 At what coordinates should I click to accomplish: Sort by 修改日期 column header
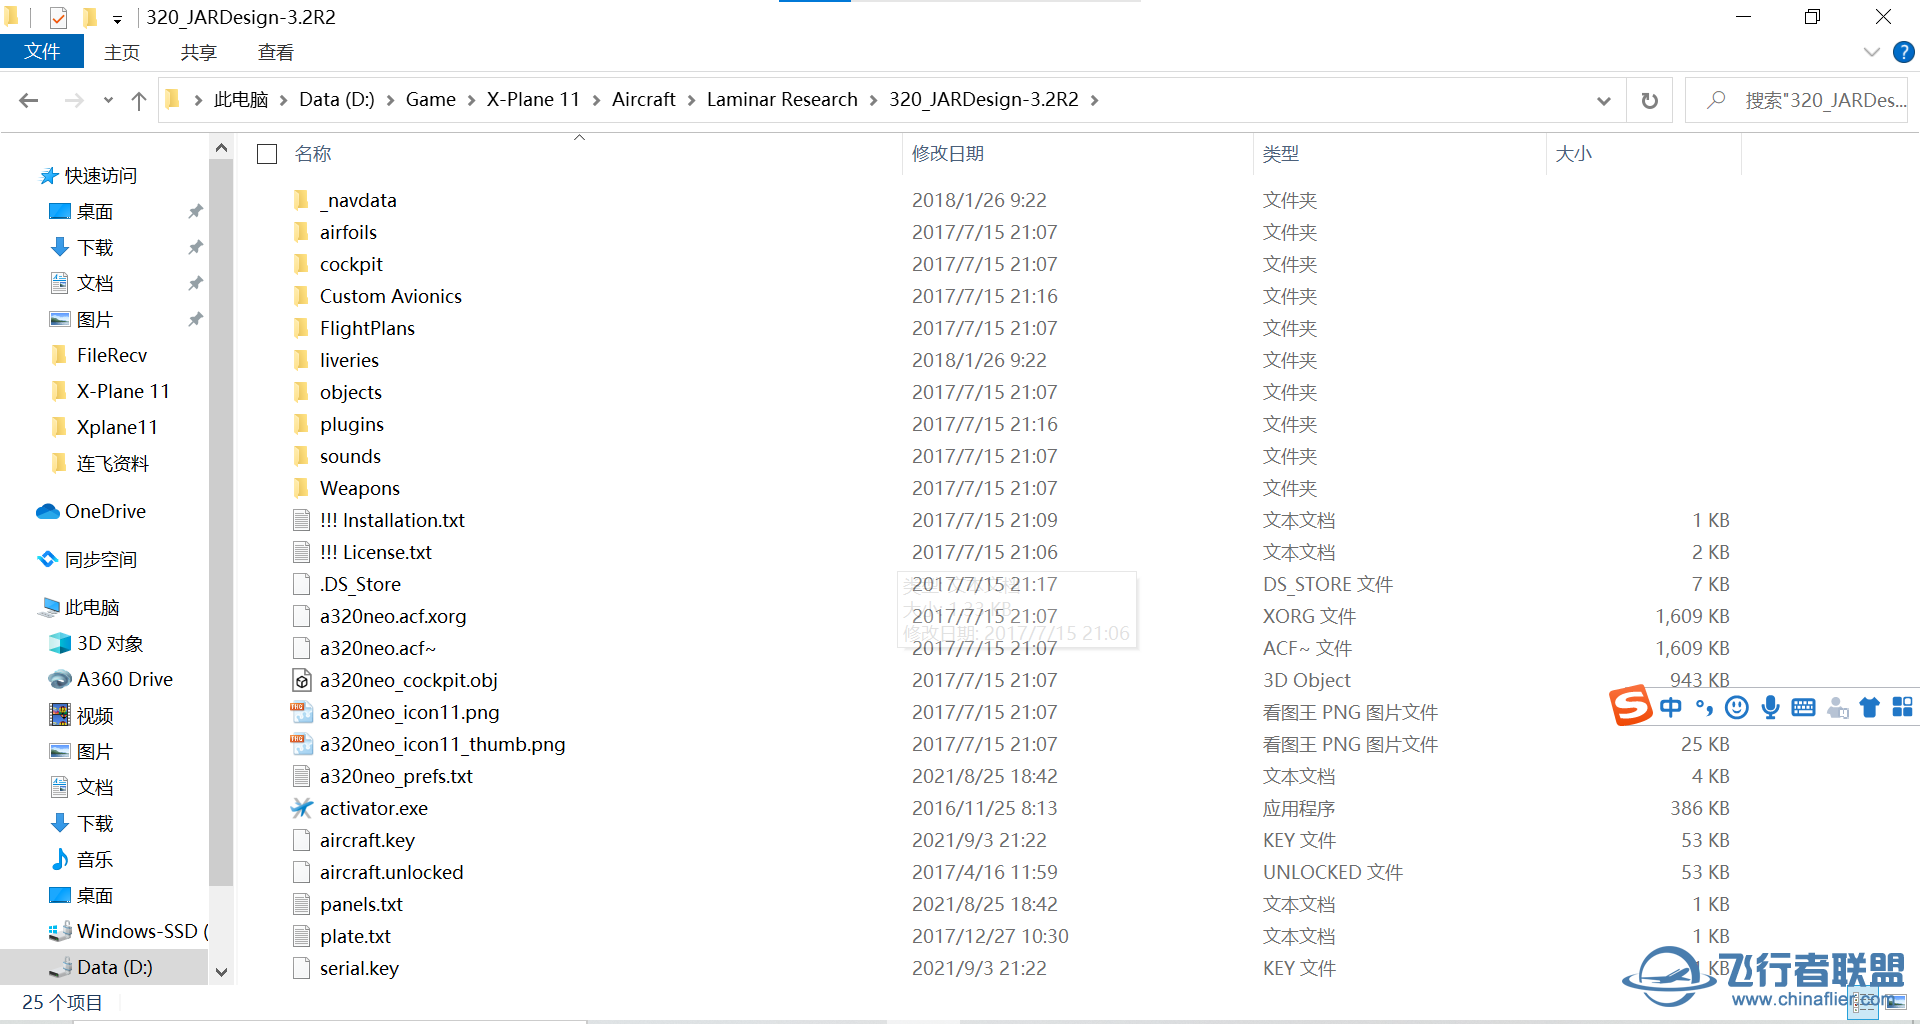(x=948, y=154)
